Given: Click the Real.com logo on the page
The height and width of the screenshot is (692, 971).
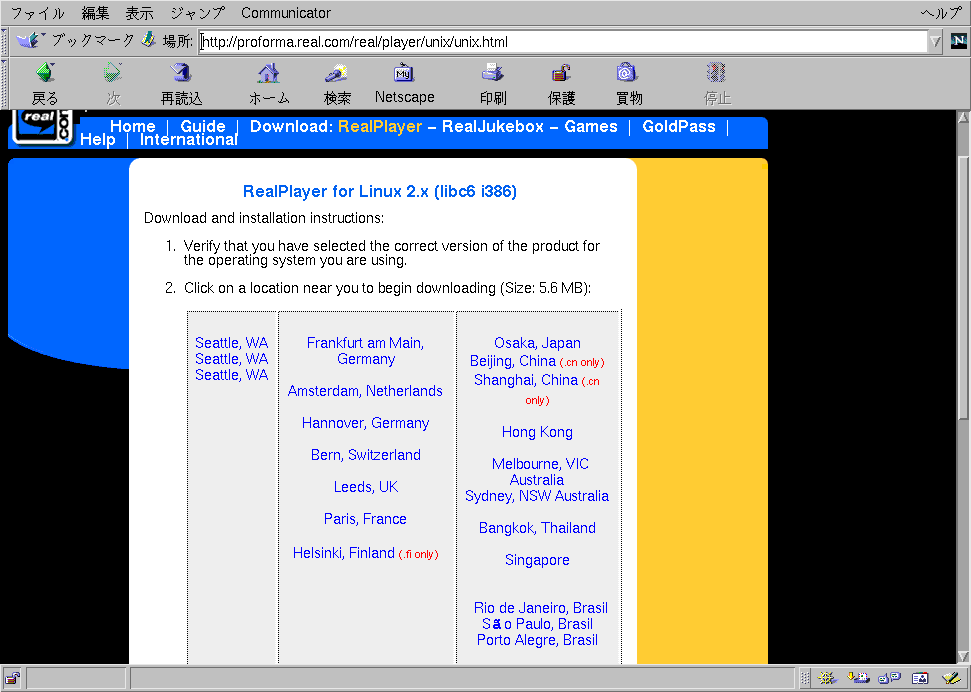Looking at the screenshot, I should (x=43, y=127).
